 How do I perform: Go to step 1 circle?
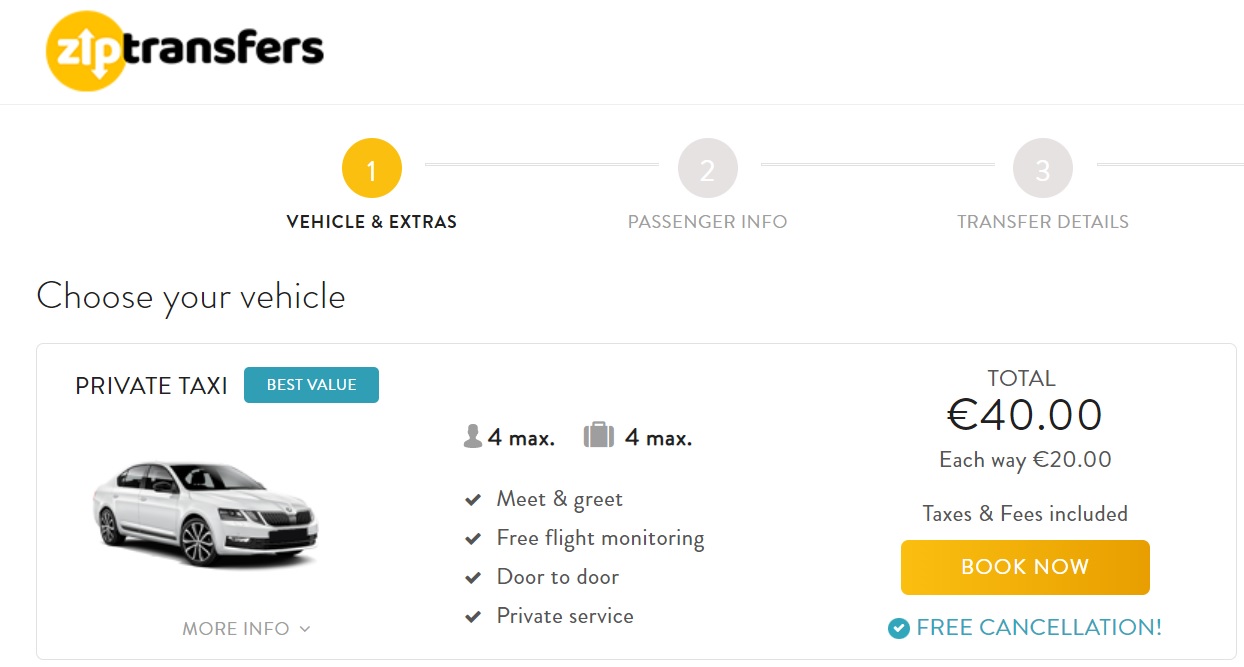click(372, 169)
